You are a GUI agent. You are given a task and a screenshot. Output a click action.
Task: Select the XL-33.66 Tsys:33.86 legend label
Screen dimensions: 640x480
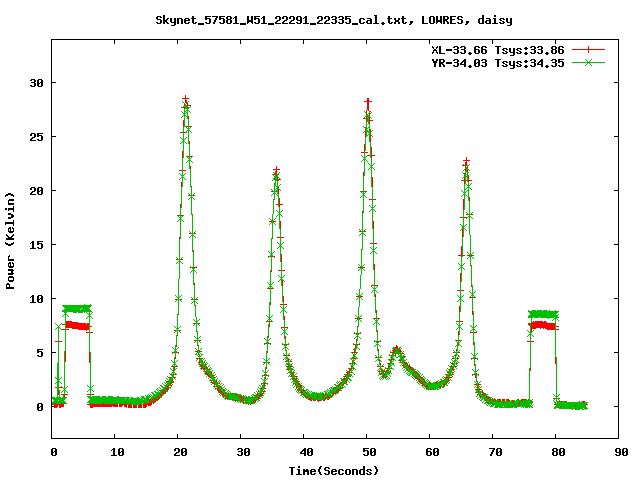[x=498, y=50]
